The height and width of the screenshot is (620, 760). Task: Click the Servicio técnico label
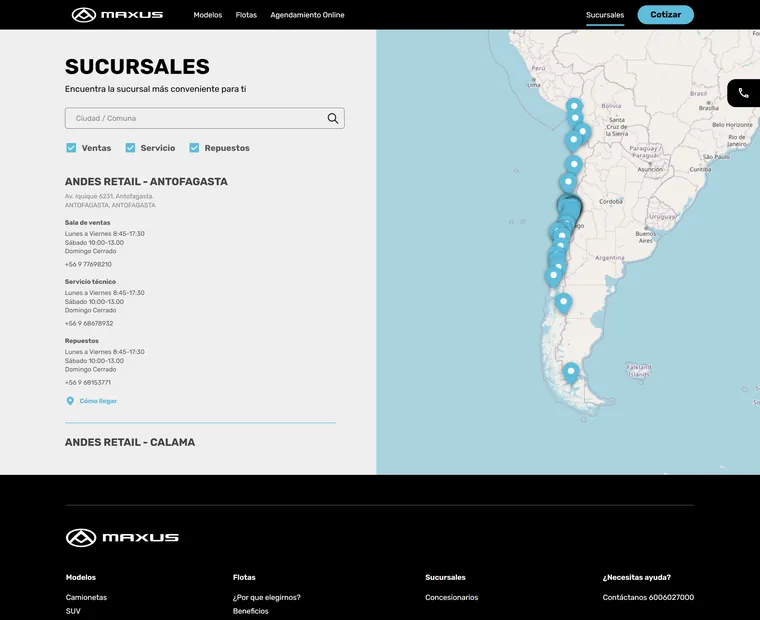coord(90,282)
